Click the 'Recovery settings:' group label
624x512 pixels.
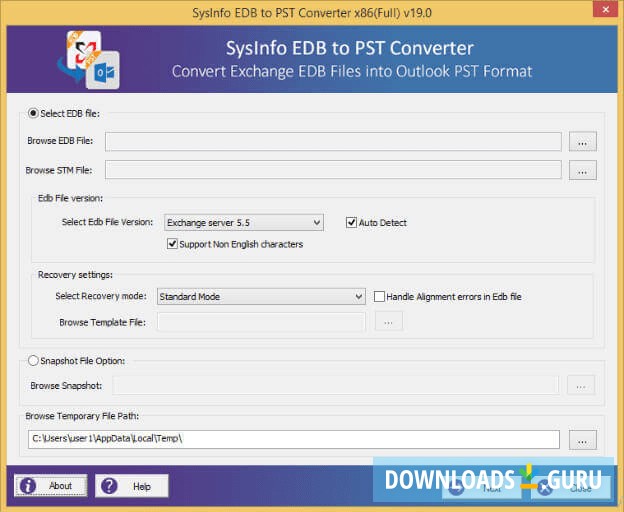75,274
